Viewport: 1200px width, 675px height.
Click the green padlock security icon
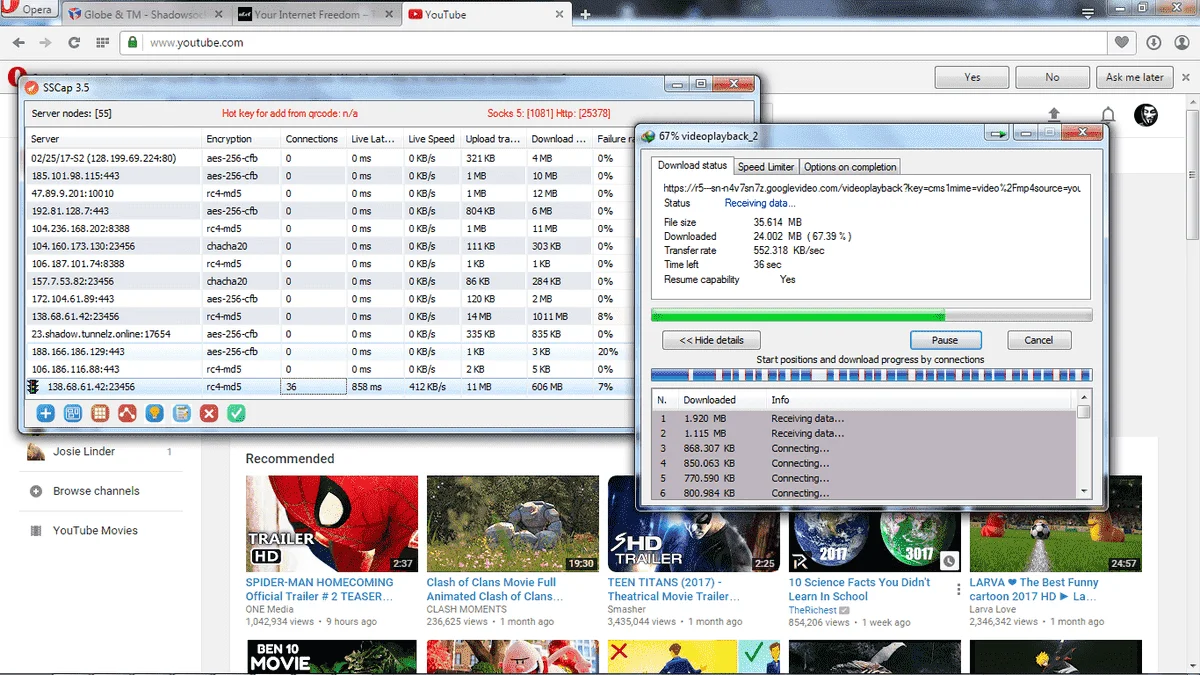tap(133, 43)
